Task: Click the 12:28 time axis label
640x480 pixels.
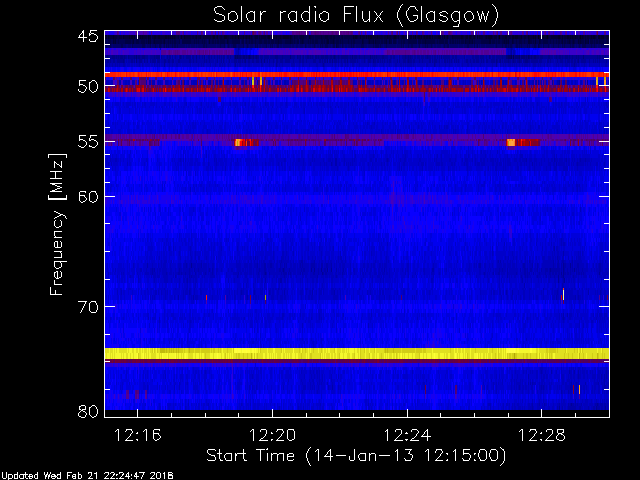Action: (542, 435)
